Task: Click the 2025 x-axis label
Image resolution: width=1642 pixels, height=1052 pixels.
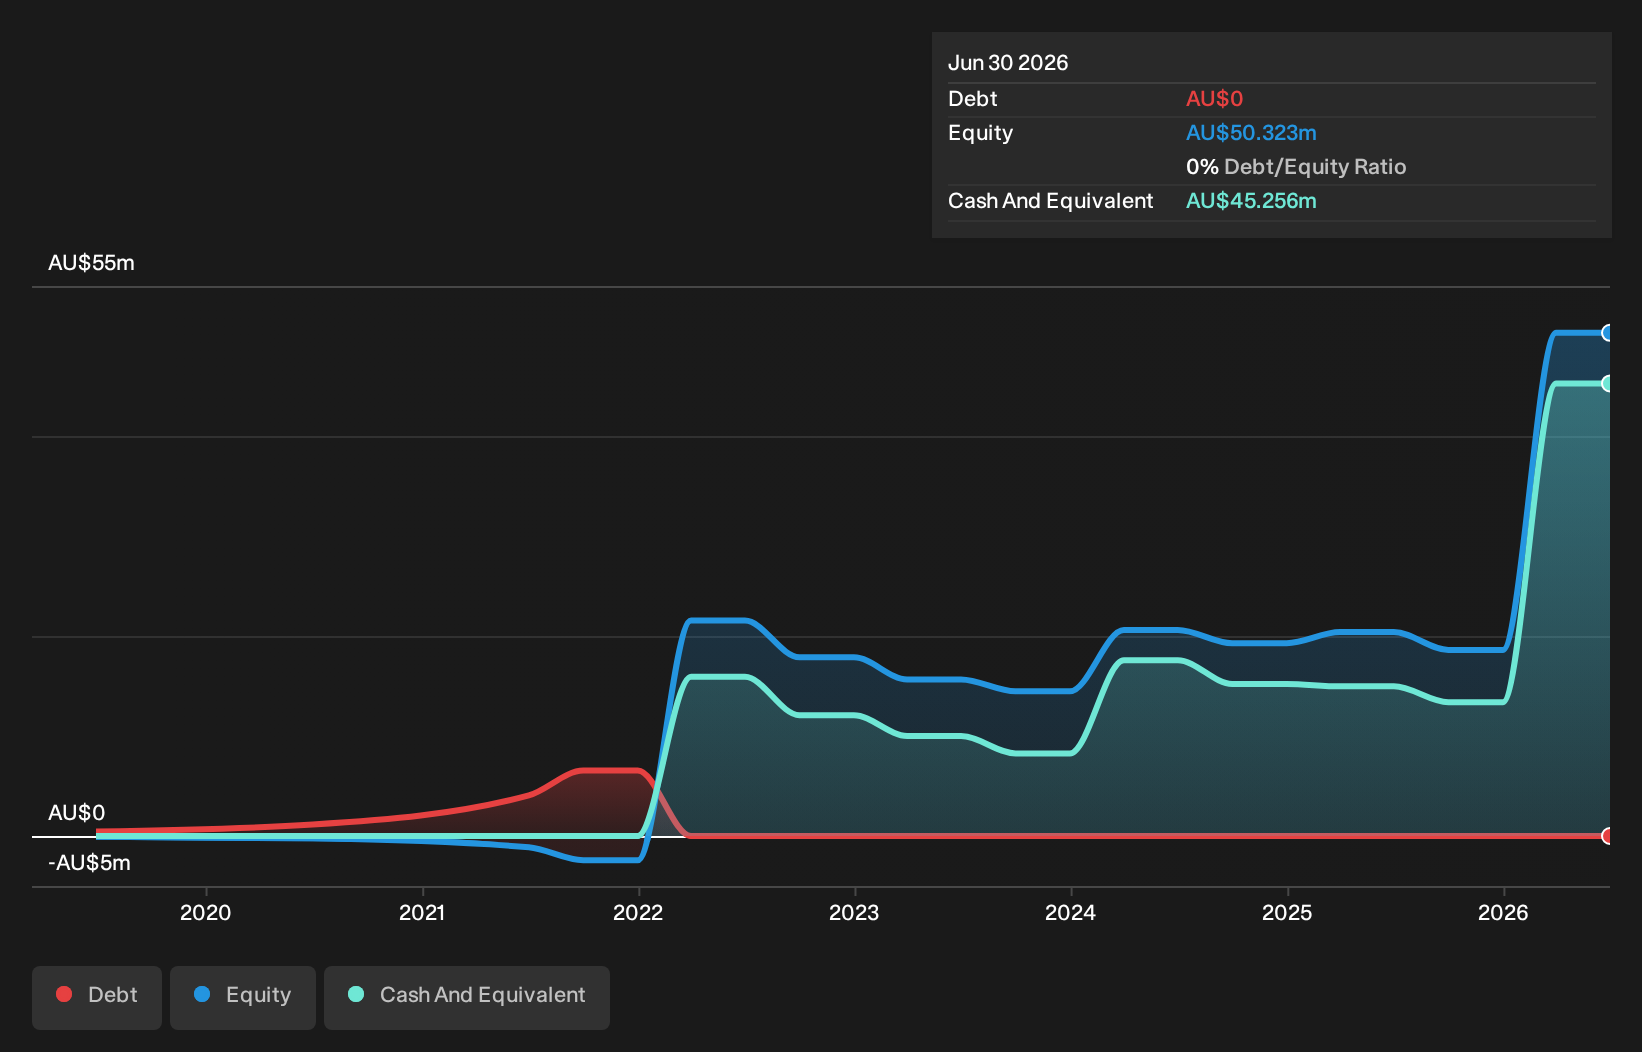Action: click(x=1287, y=912)
